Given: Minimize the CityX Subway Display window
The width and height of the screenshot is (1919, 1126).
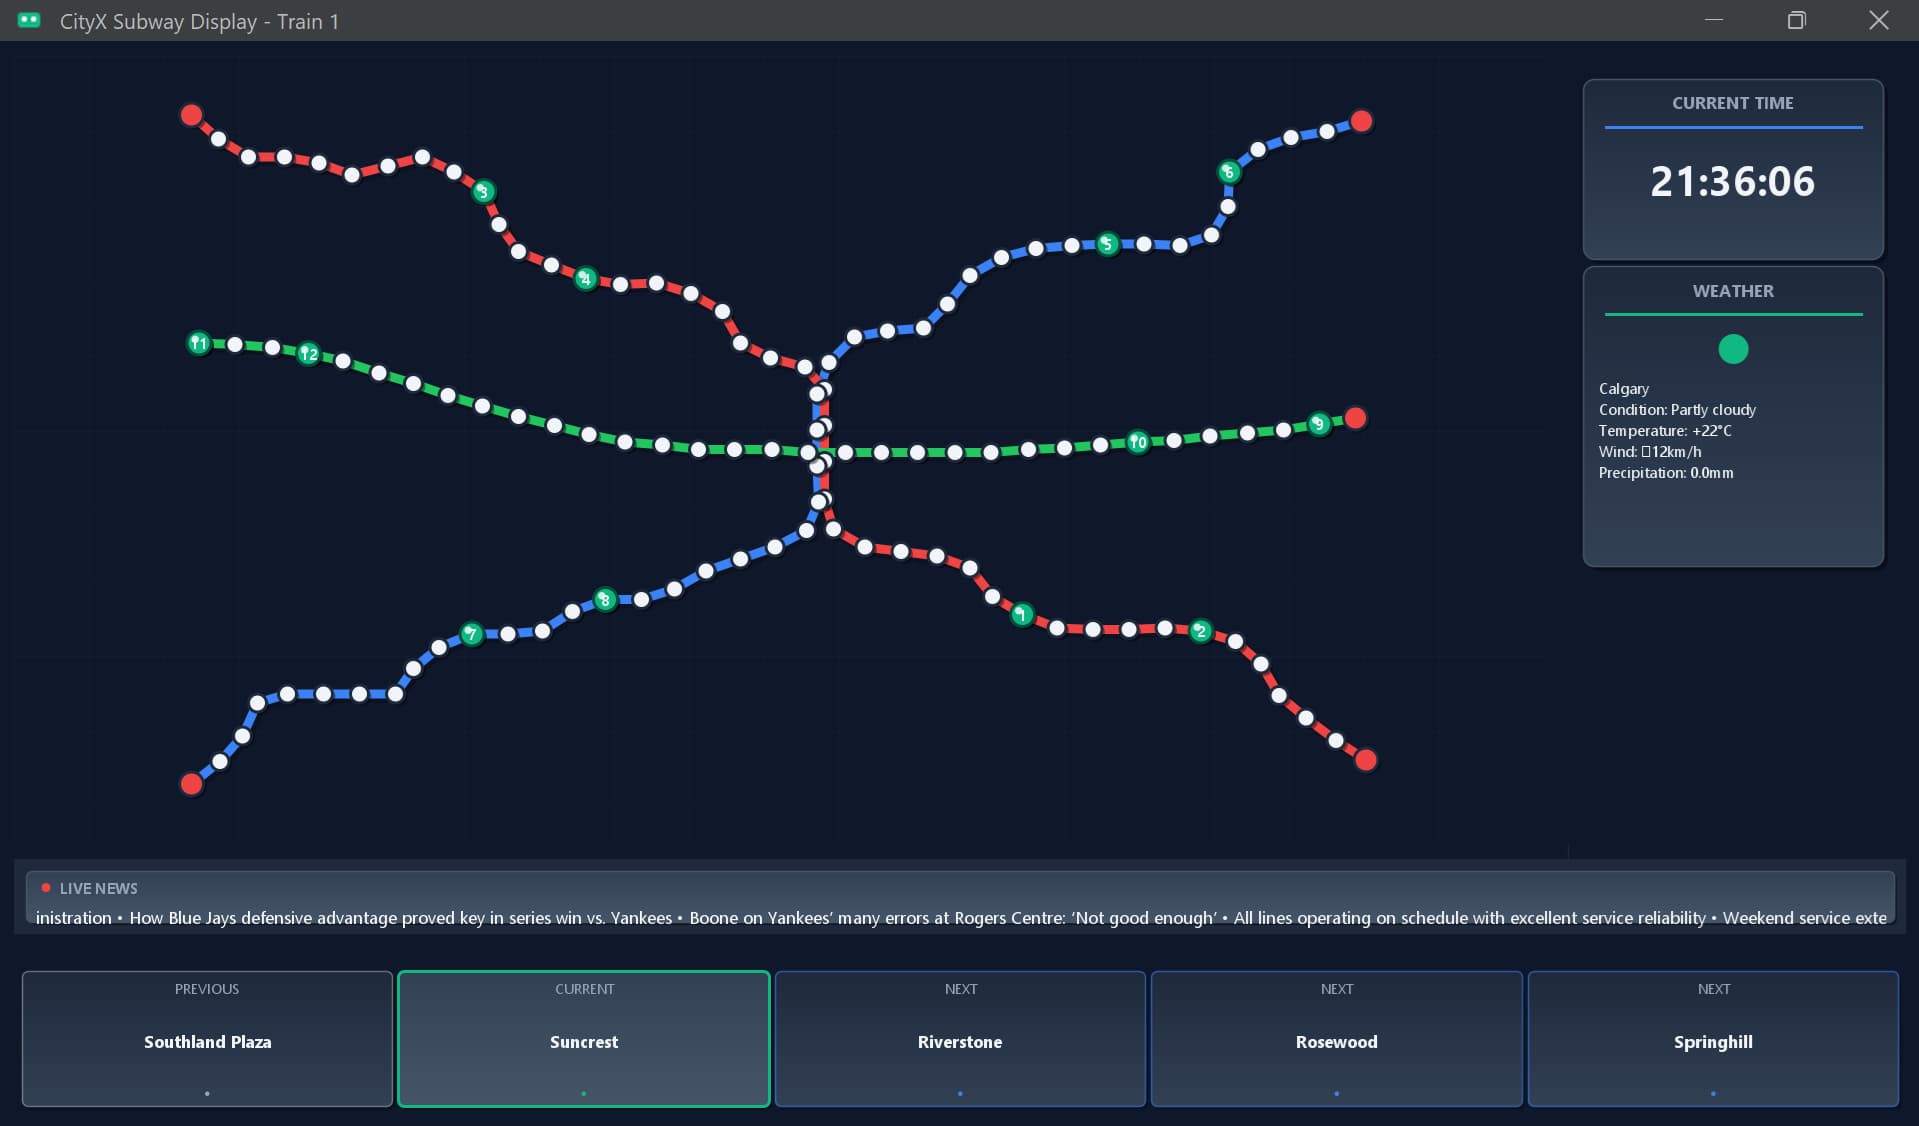Looking at the screenshot, I should click(x=1714, y=20).
